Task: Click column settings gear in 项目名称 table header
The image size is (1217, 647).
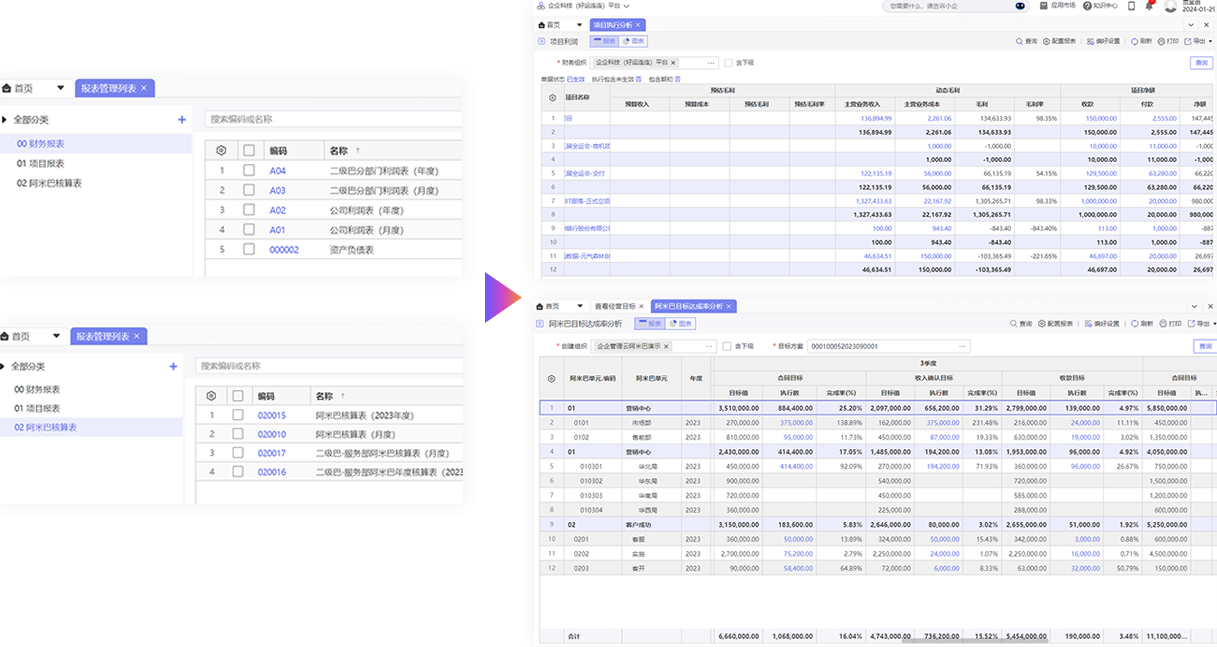Action: [552, 98]
